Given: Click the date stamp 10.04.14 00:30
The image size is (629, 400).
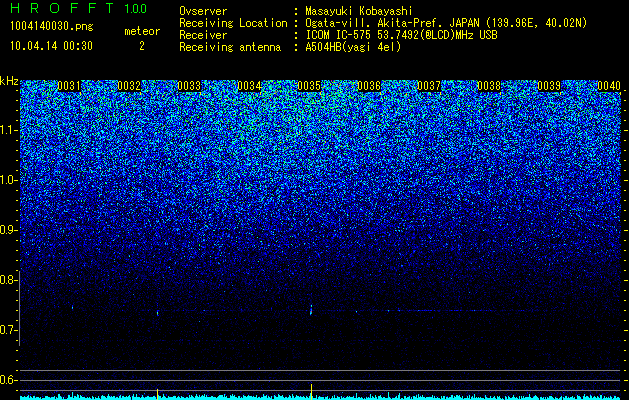Looking at the screenshot, I should [51, 46].
